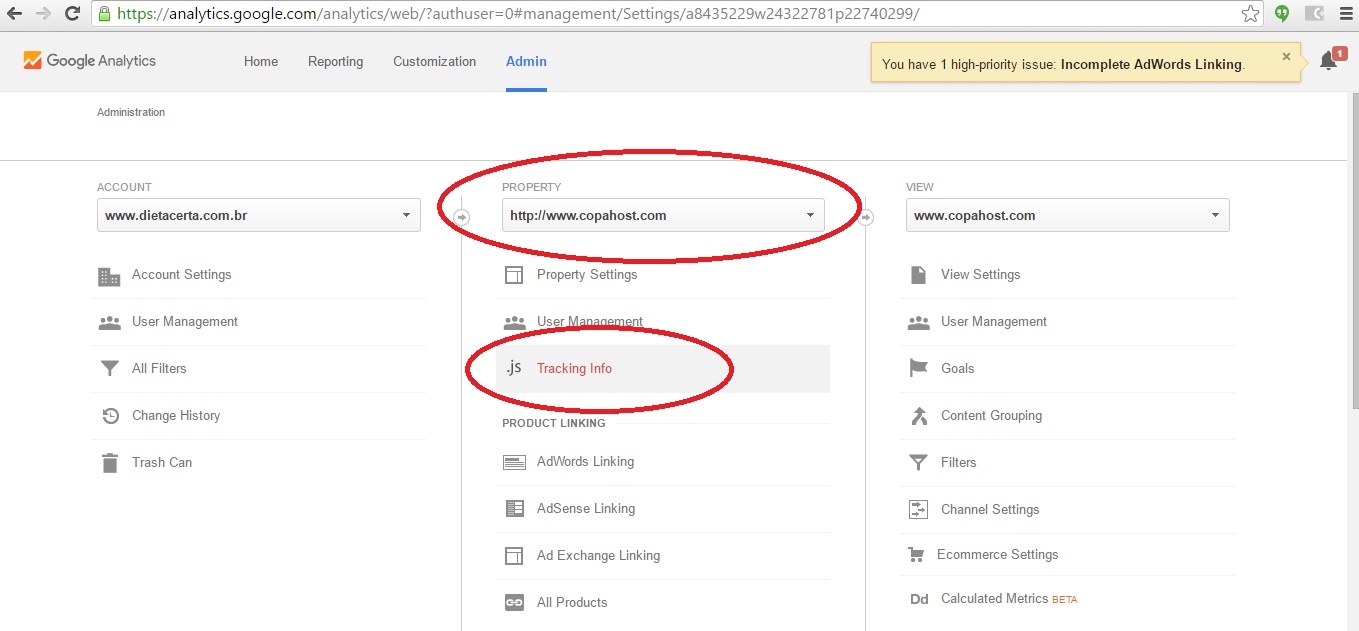Open the Change History link
This screenshot has width=1359, height=631.
pos(176,415)
